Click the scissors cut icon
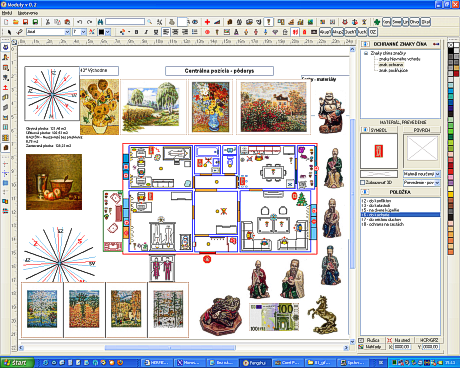Viewport: 460px width, 368px height. click(x=48, y=22)
